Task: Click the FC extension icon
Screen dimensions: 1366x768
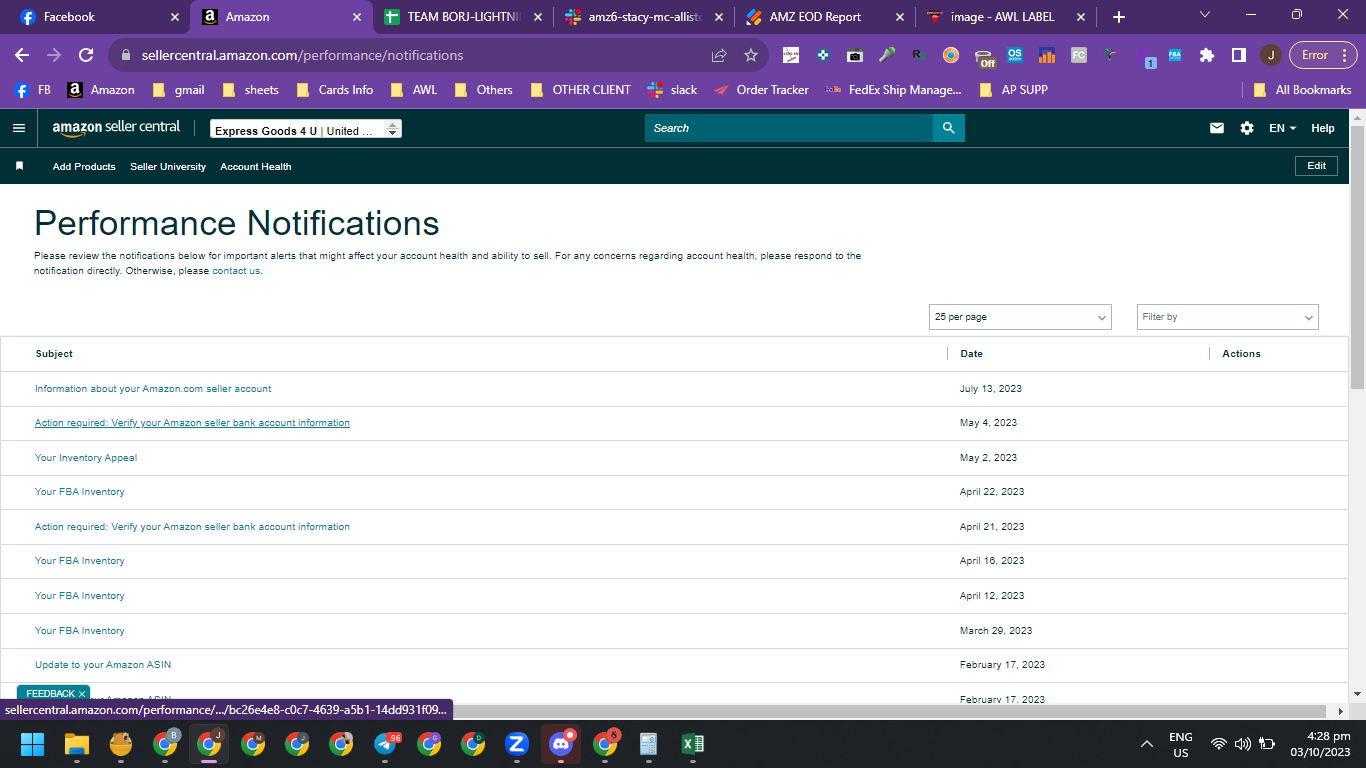Action: coord(1078,55)
